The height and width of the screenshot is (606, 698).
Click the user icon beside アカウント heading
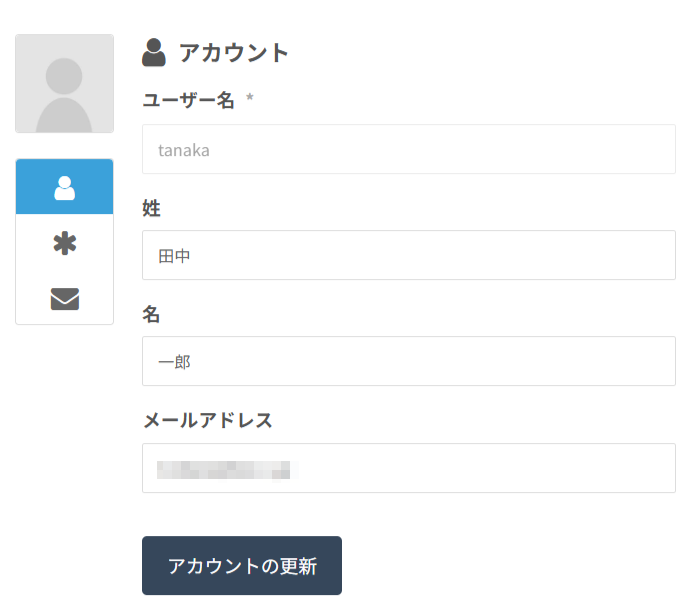[154, 52]
